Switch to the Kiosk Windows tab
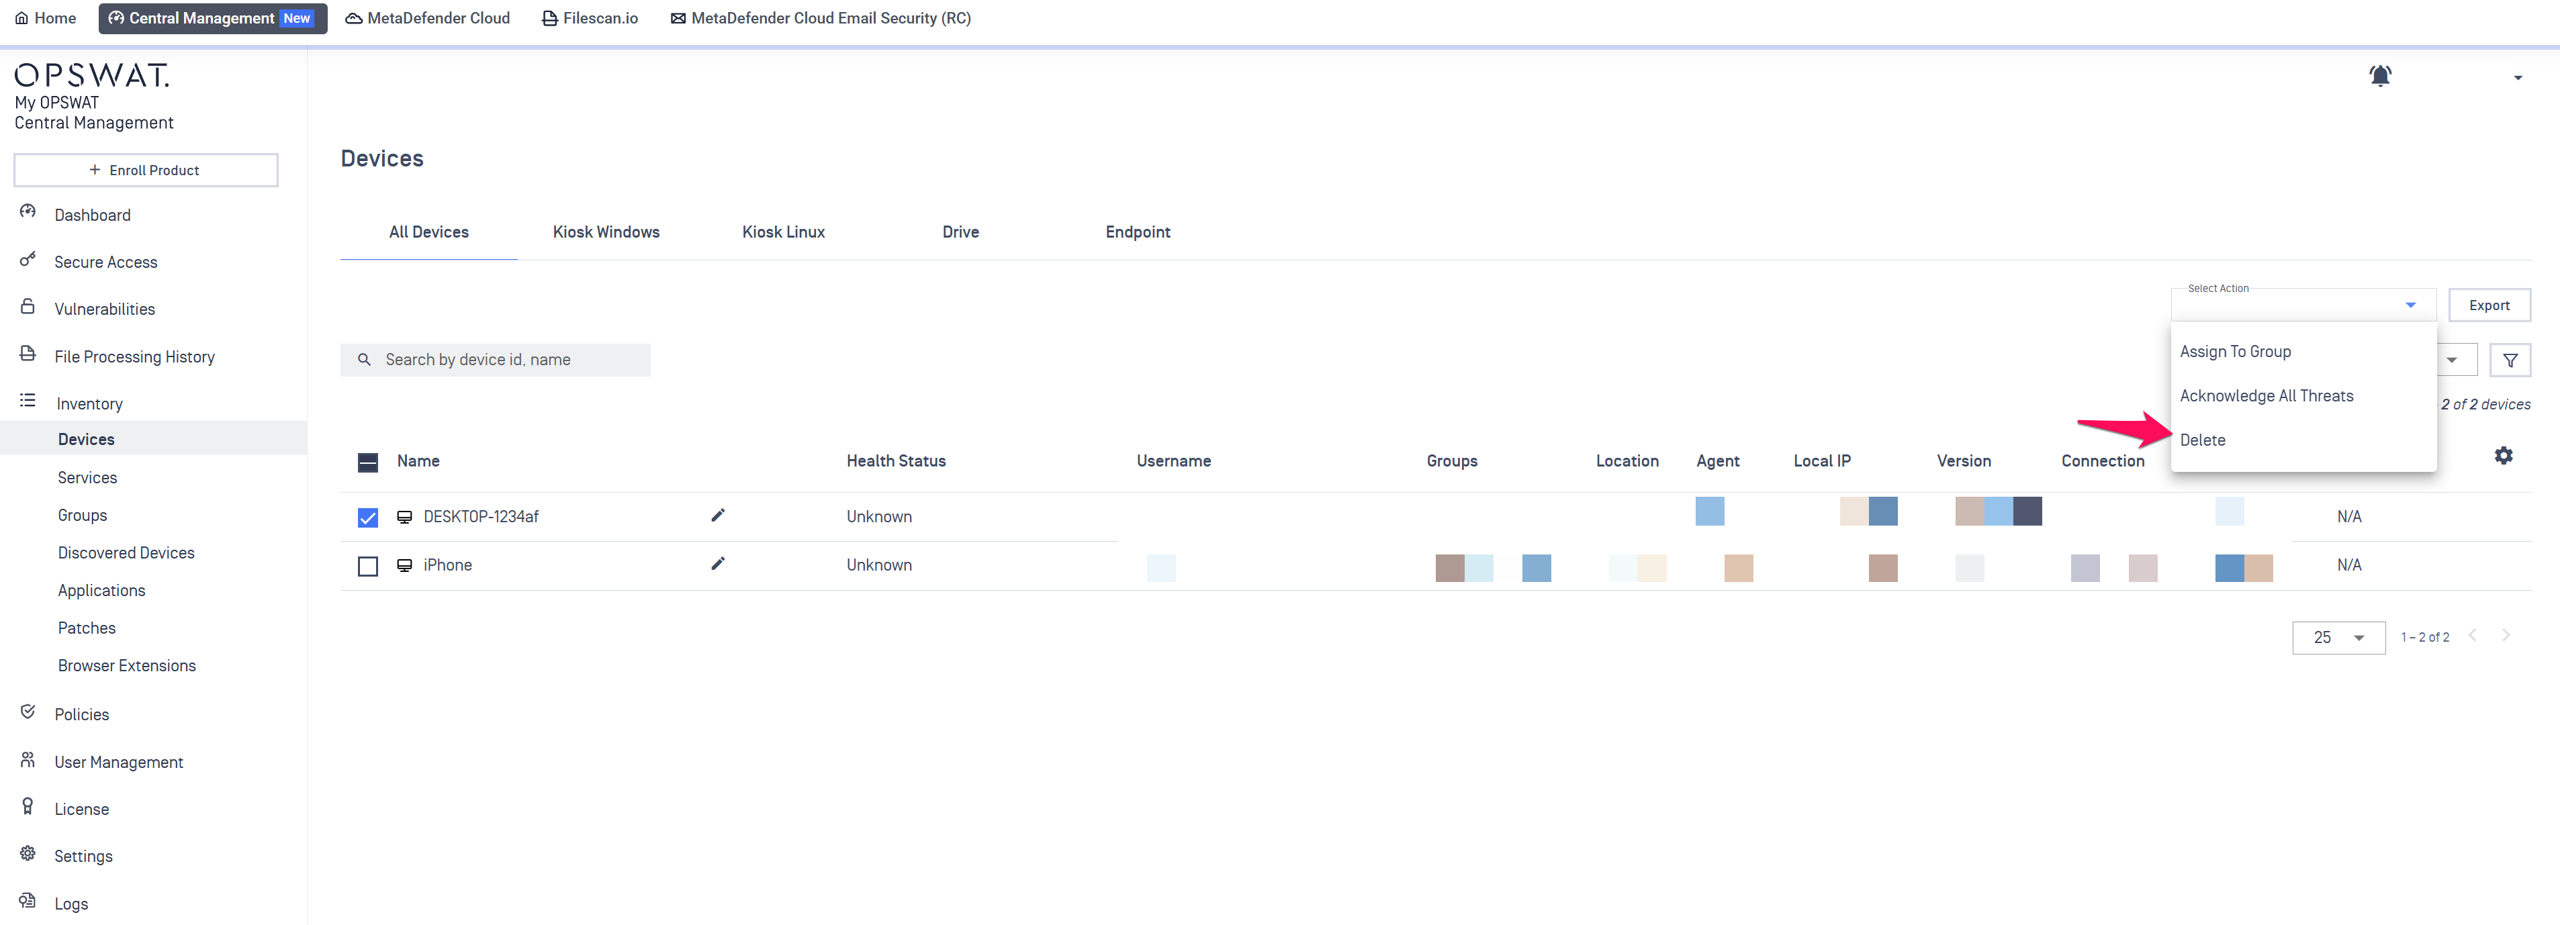This screenshot has width=2560, height=925. pos(605,232)
